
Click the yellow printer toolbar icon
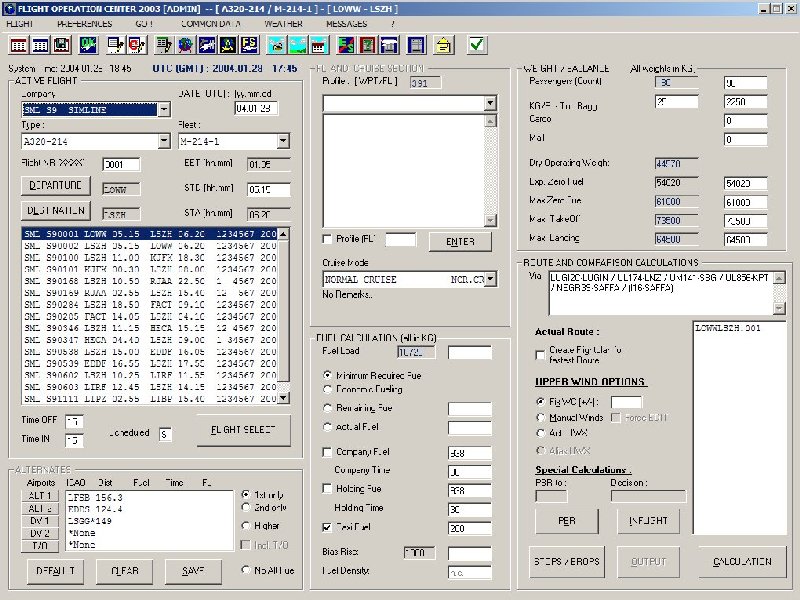click(x=444, y=45)
